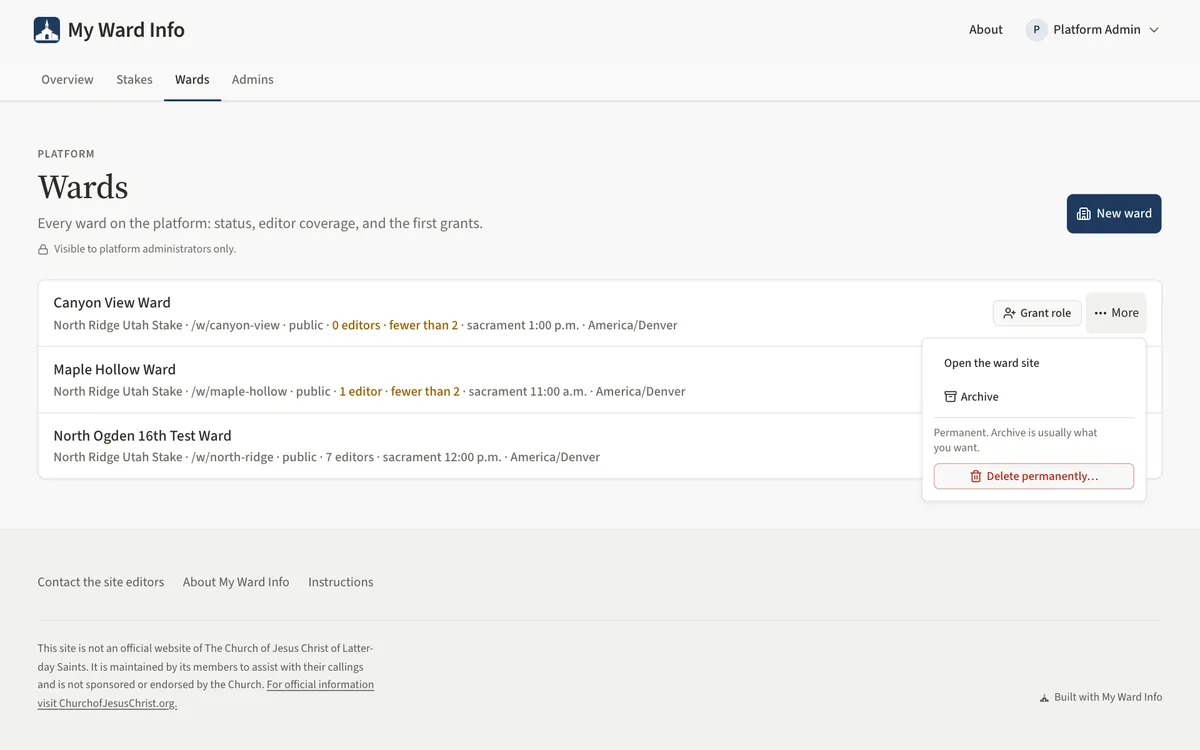
Task: Select Archive from the More menu
Action: (1034, 397)
